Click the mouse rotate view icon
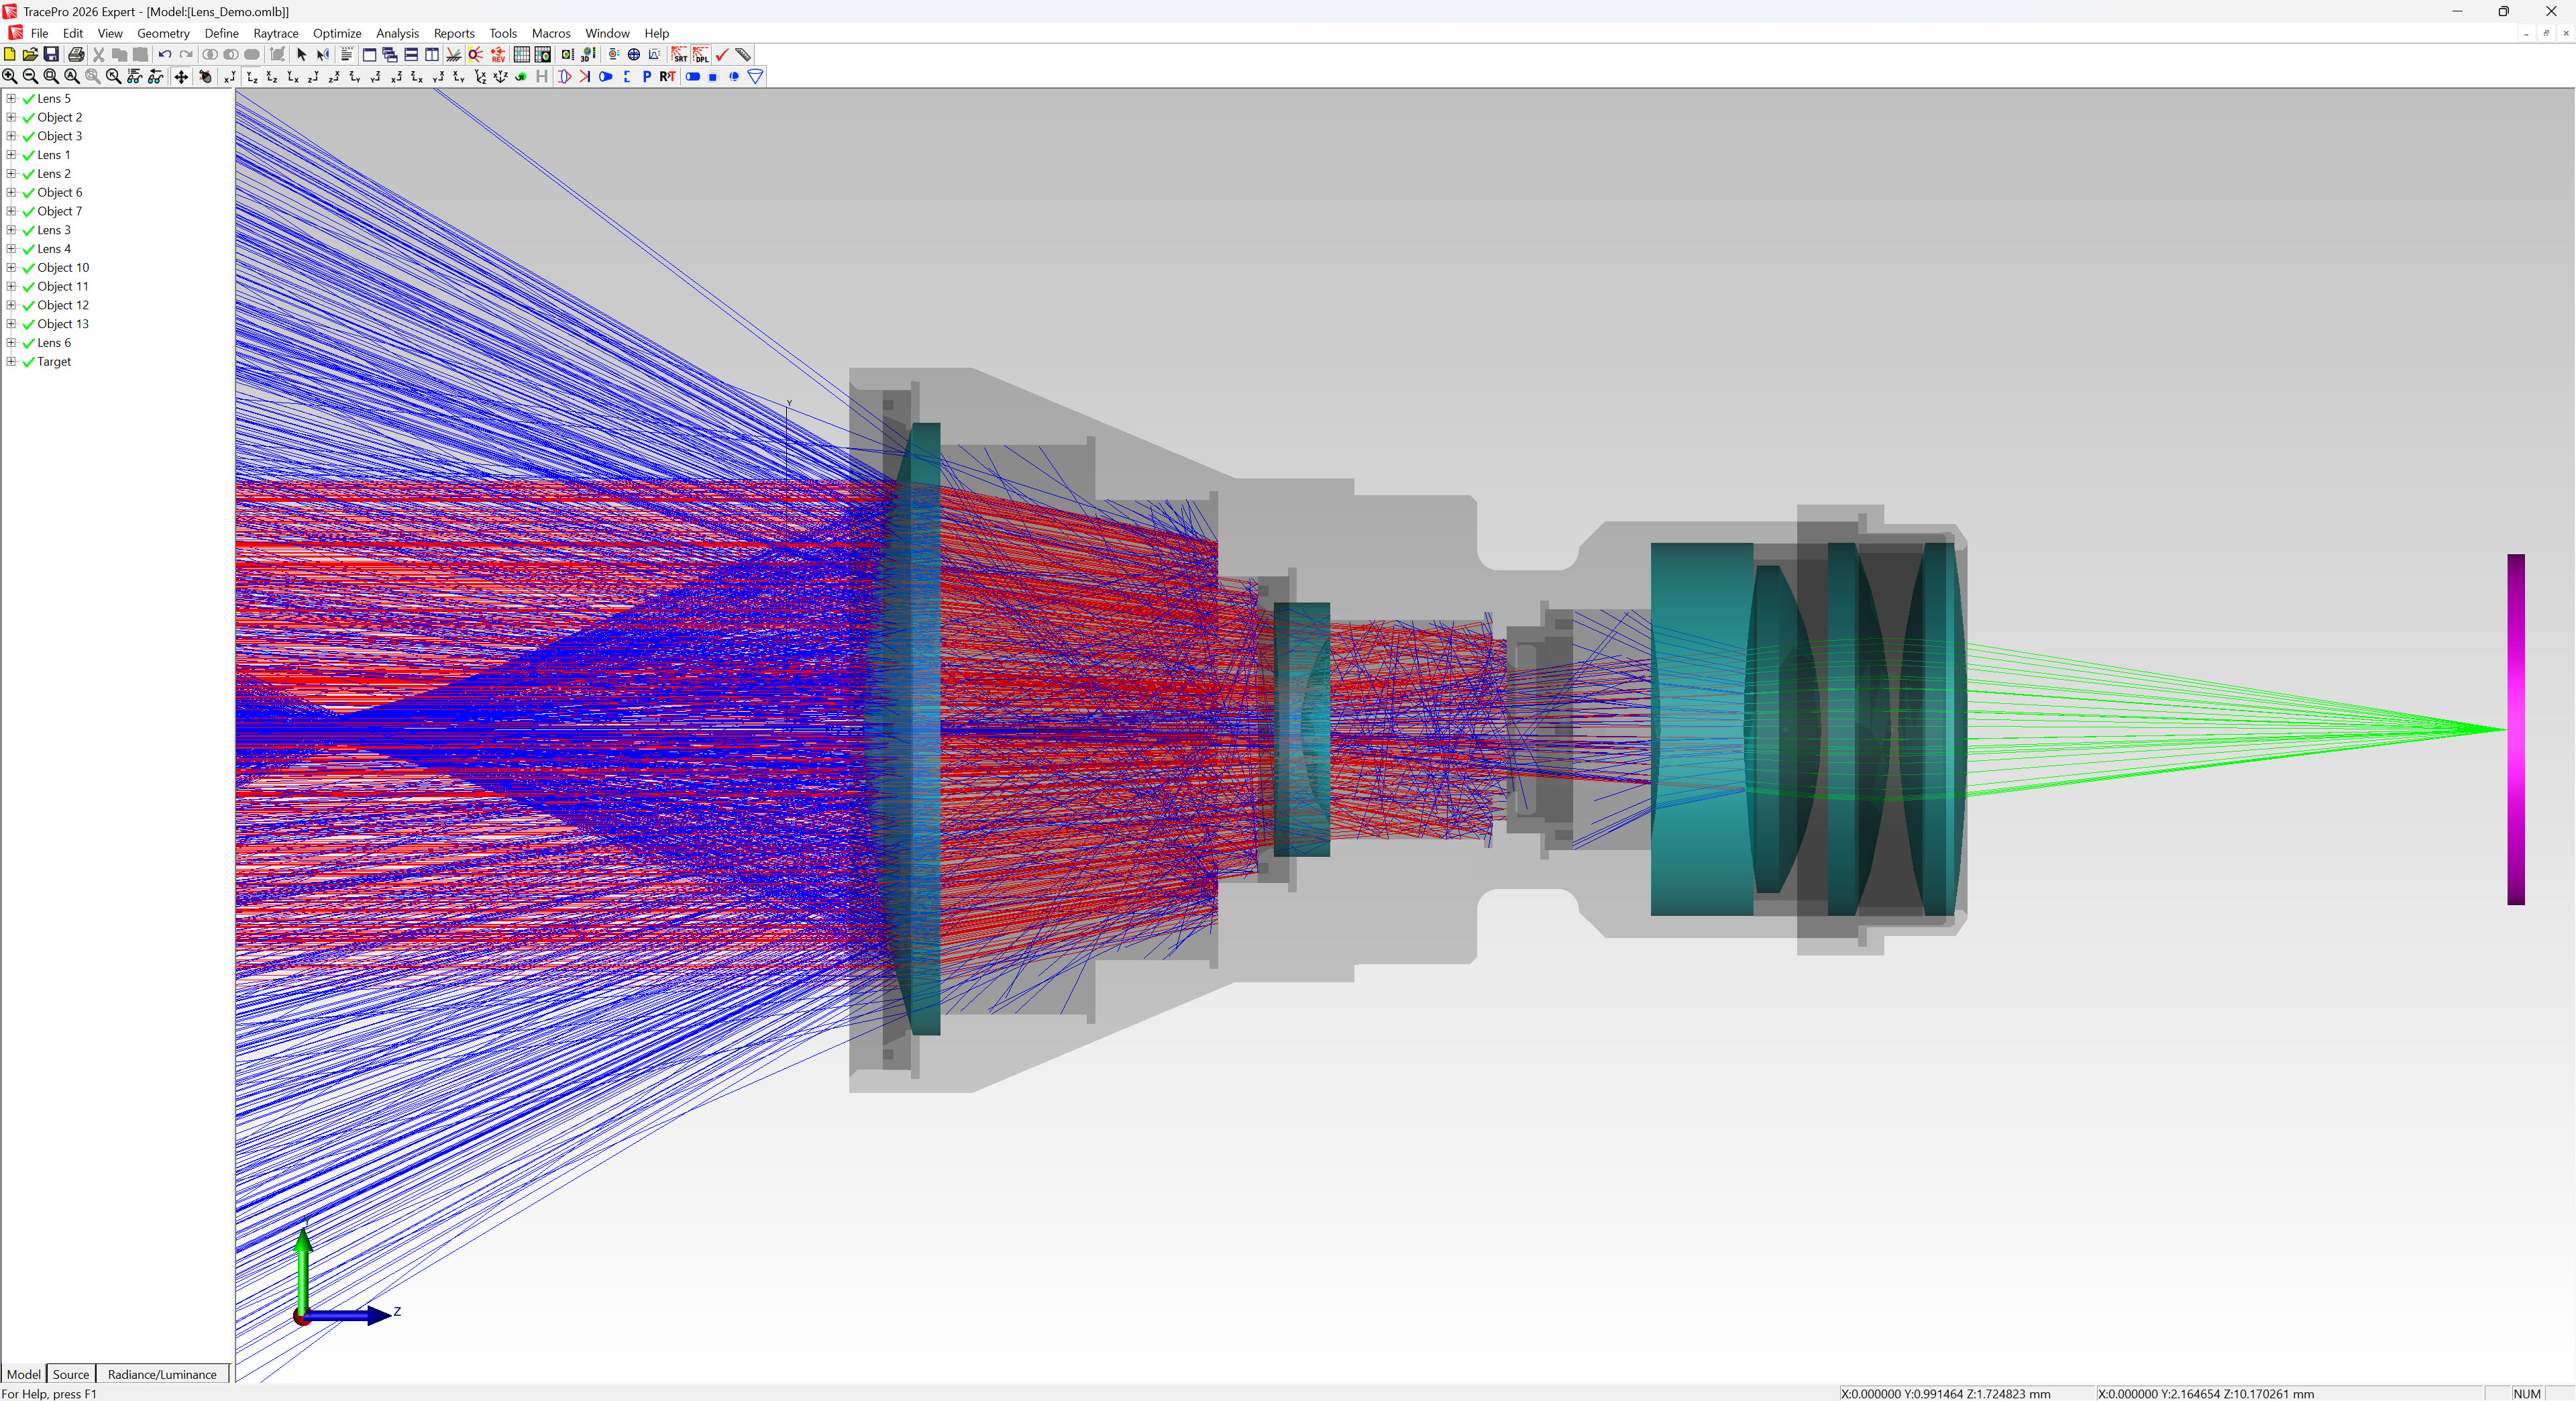 pyautogui.click(x=205, y=77)
